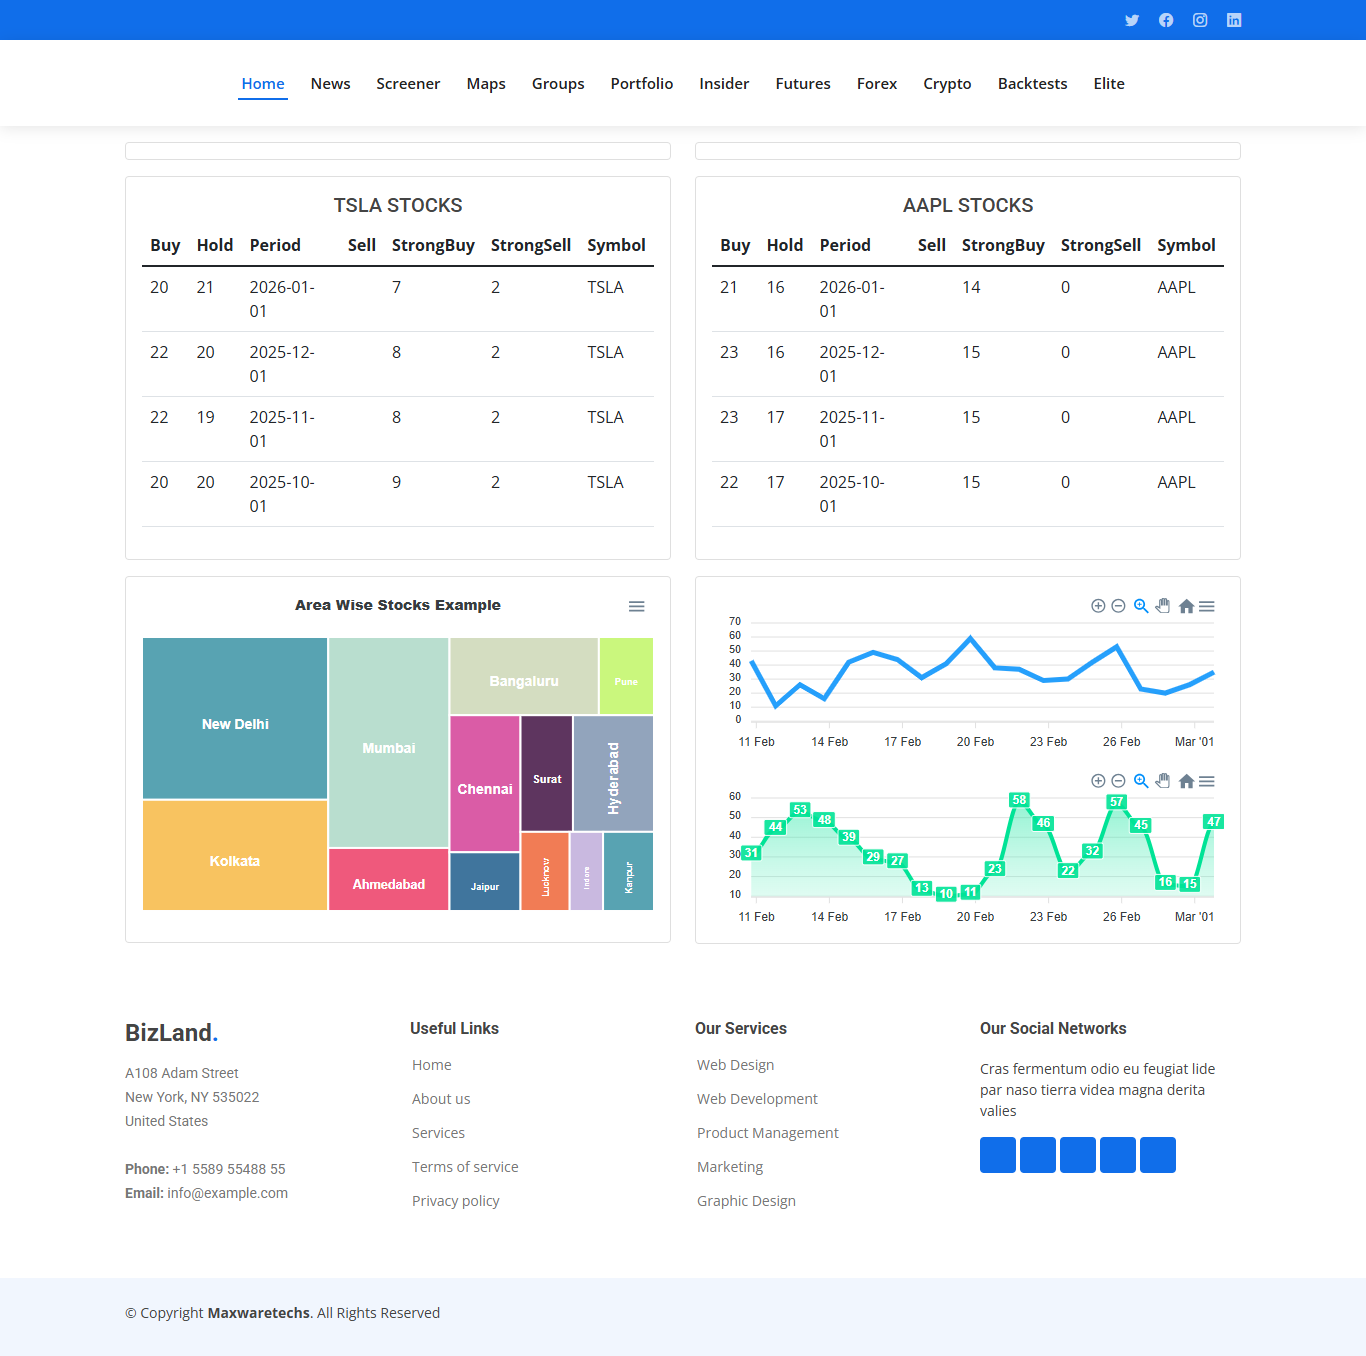Viewport: 1366px width, 1356px height.
Task: Select the Mumbai tile in the treemap
Action: (x=389, y=743)
